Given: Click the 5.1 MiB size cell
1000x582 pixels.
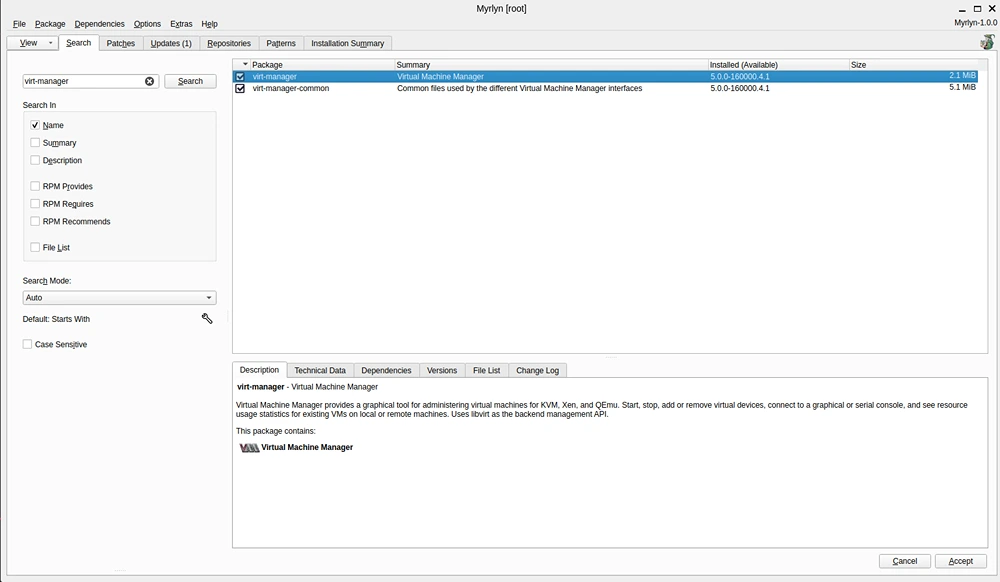Looking at the screenshot, I should point(962,87).
